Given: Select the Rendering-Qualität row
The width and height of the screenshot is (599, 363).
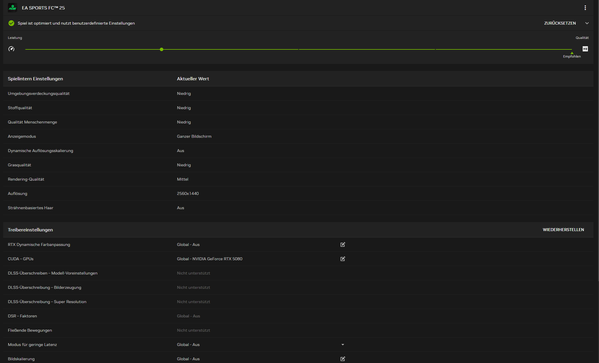Looking at the screenshot, I should pyautogui.click(x=298, y=179).
